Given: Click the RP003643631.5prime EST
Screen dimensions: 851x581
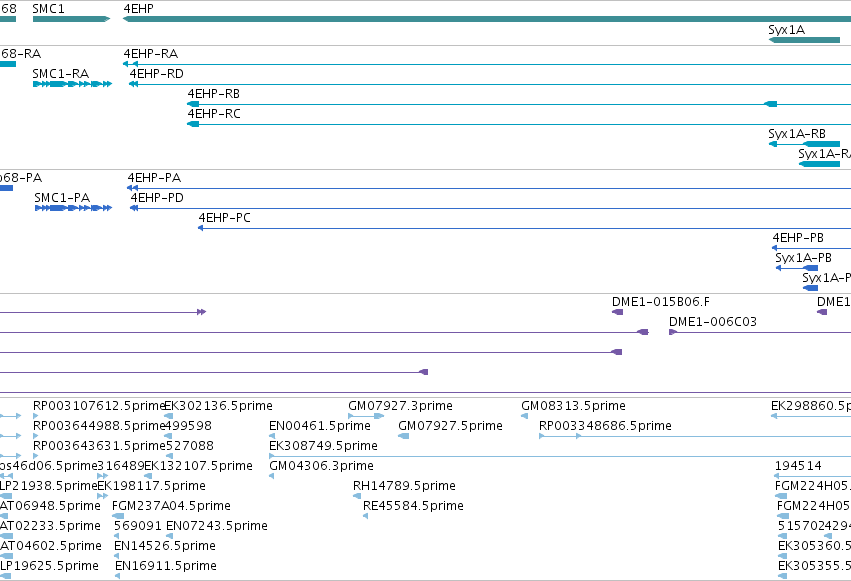Looking at the screenshot, I should pos(36,456).
